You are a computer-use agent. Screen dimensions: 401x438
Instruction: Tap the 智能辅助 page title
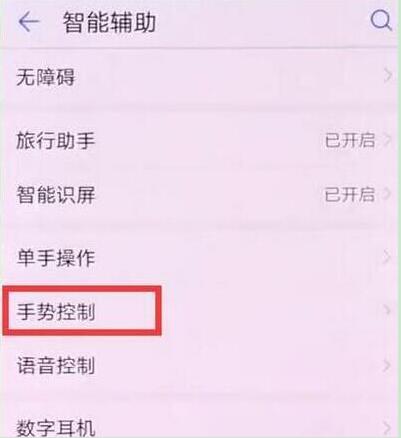pos(109,22)
